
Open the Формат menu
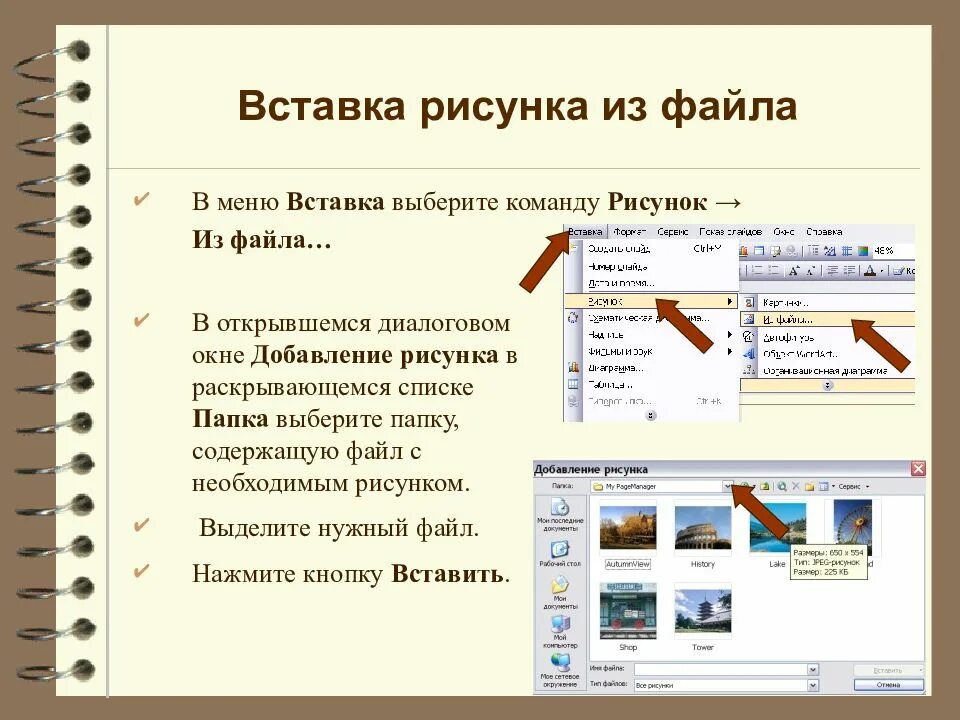coord(630,231)
